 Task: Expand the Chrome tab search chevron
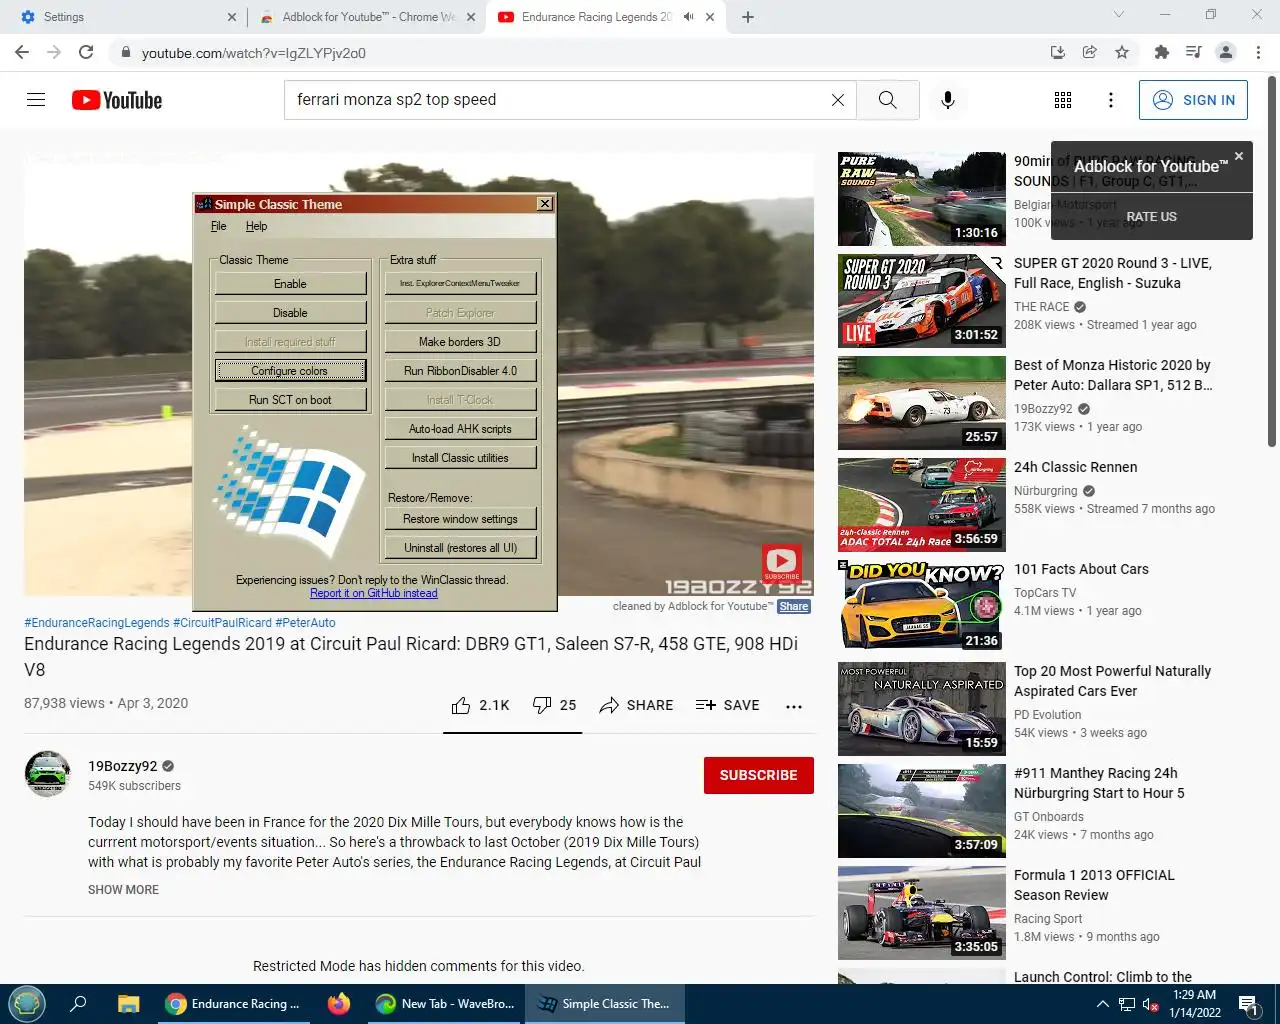pos(1119,15)
